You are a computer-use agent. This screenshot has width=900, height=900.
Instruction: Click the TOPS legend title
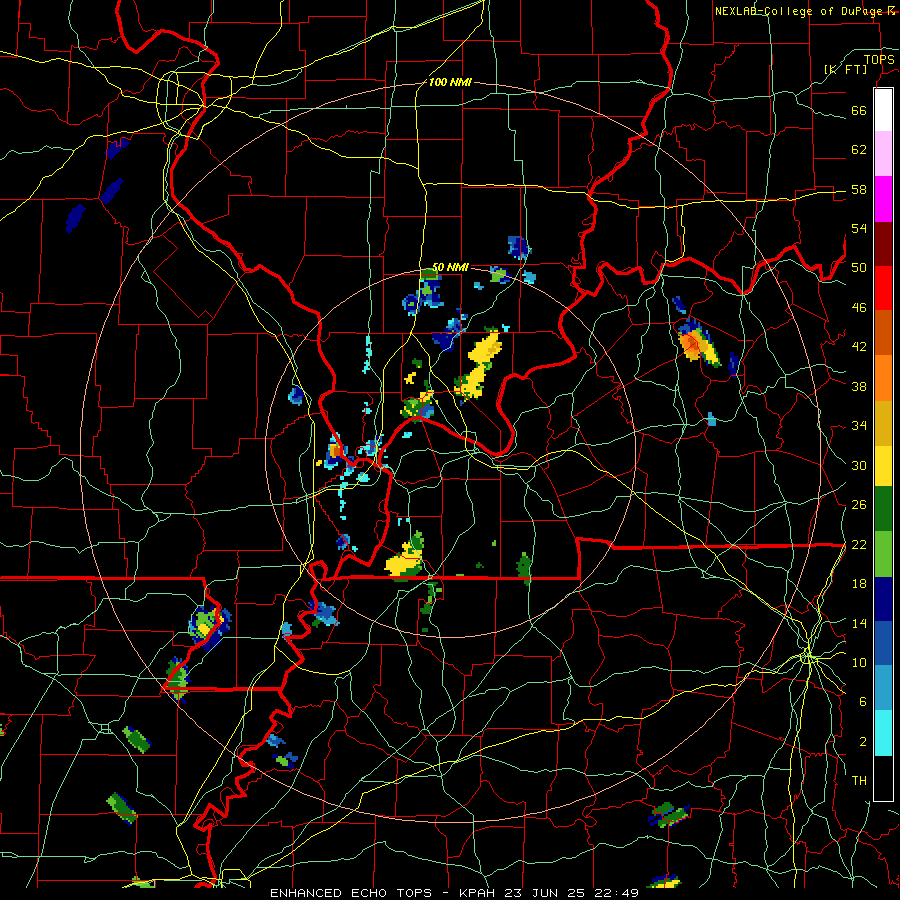tap(879, 59)
